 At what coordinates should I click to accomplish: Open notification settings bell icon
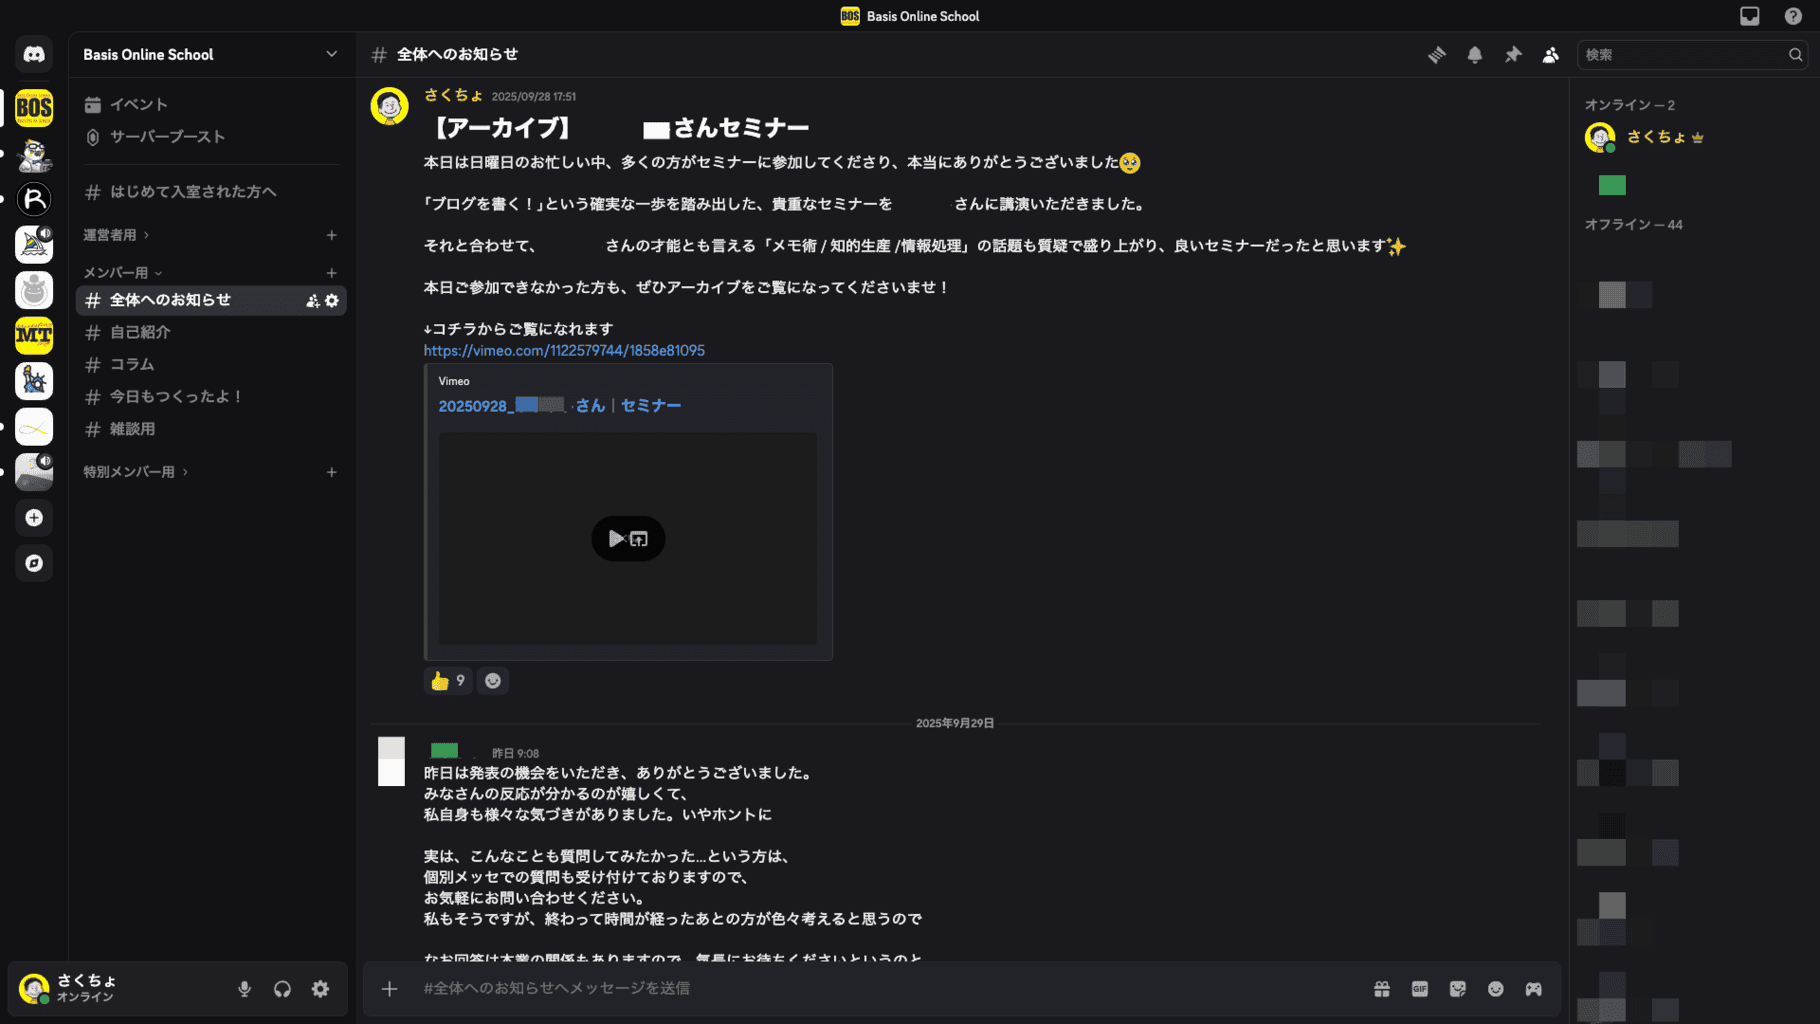pyautogui.click(x=1475, y=55)
